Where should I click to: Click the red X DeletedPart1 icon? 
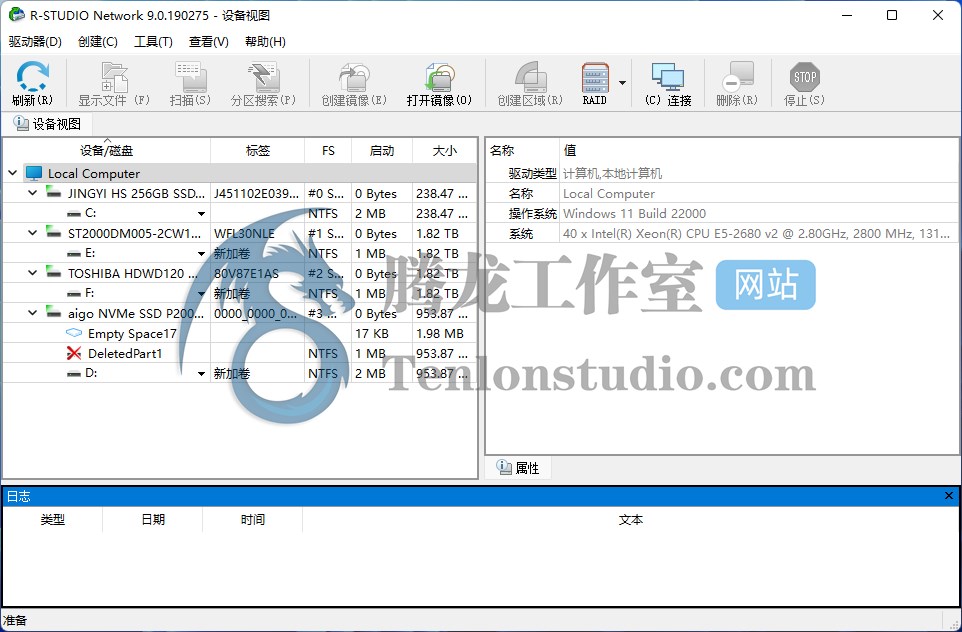click(74, 353)
